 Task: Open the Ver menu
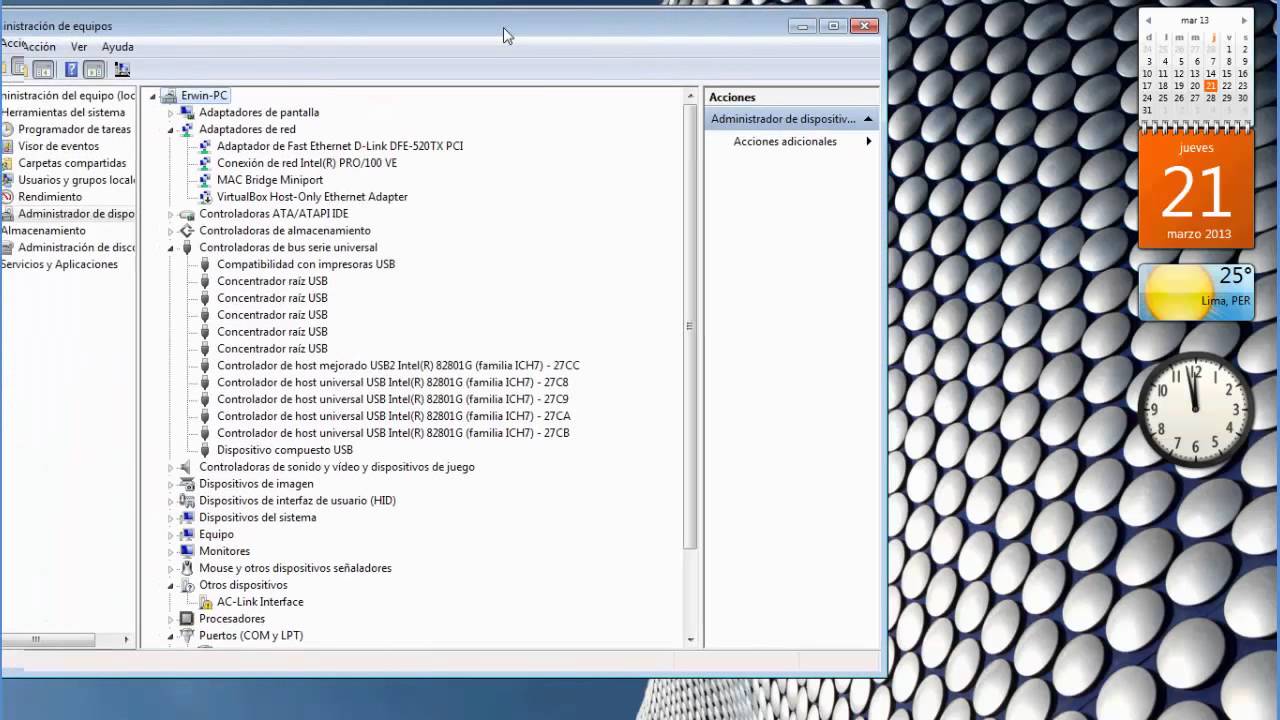pos(79,47)
